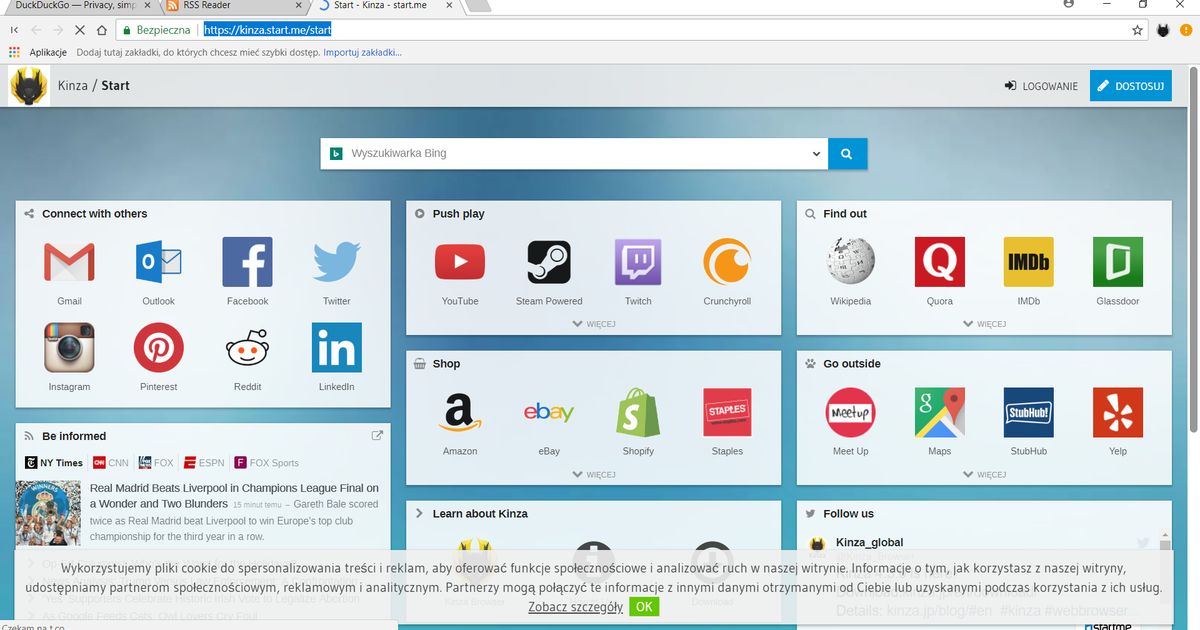Click the DOSTOSUJ customize button
Viewport: 1200px width, 630px height.
[x=1131, y=86]
